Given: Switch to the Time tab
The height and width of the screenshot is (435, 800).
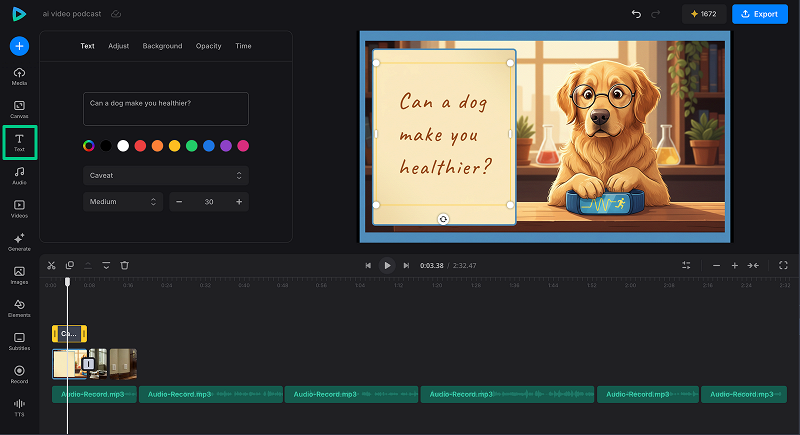Looking at the screenshot, I should (243, 46).
